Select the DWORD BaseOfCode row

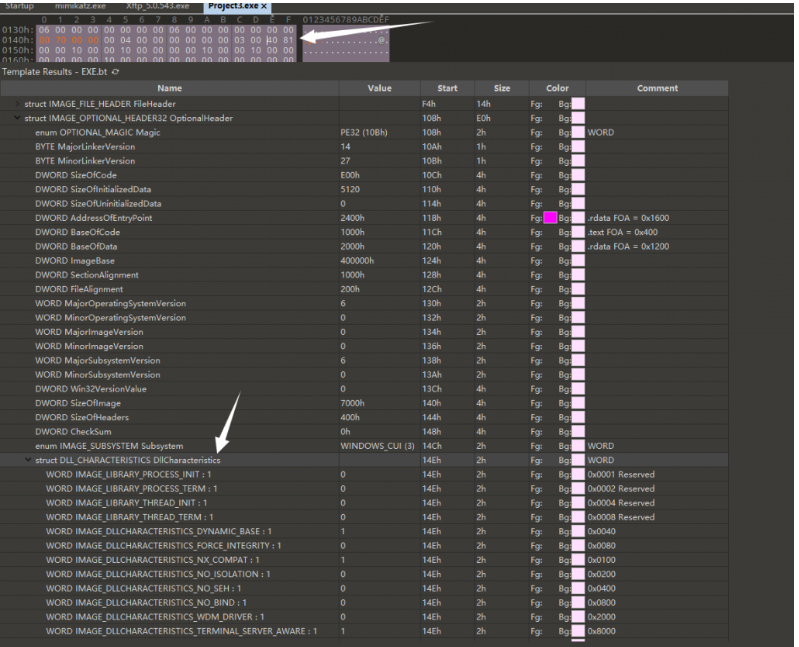pos(364,232)
